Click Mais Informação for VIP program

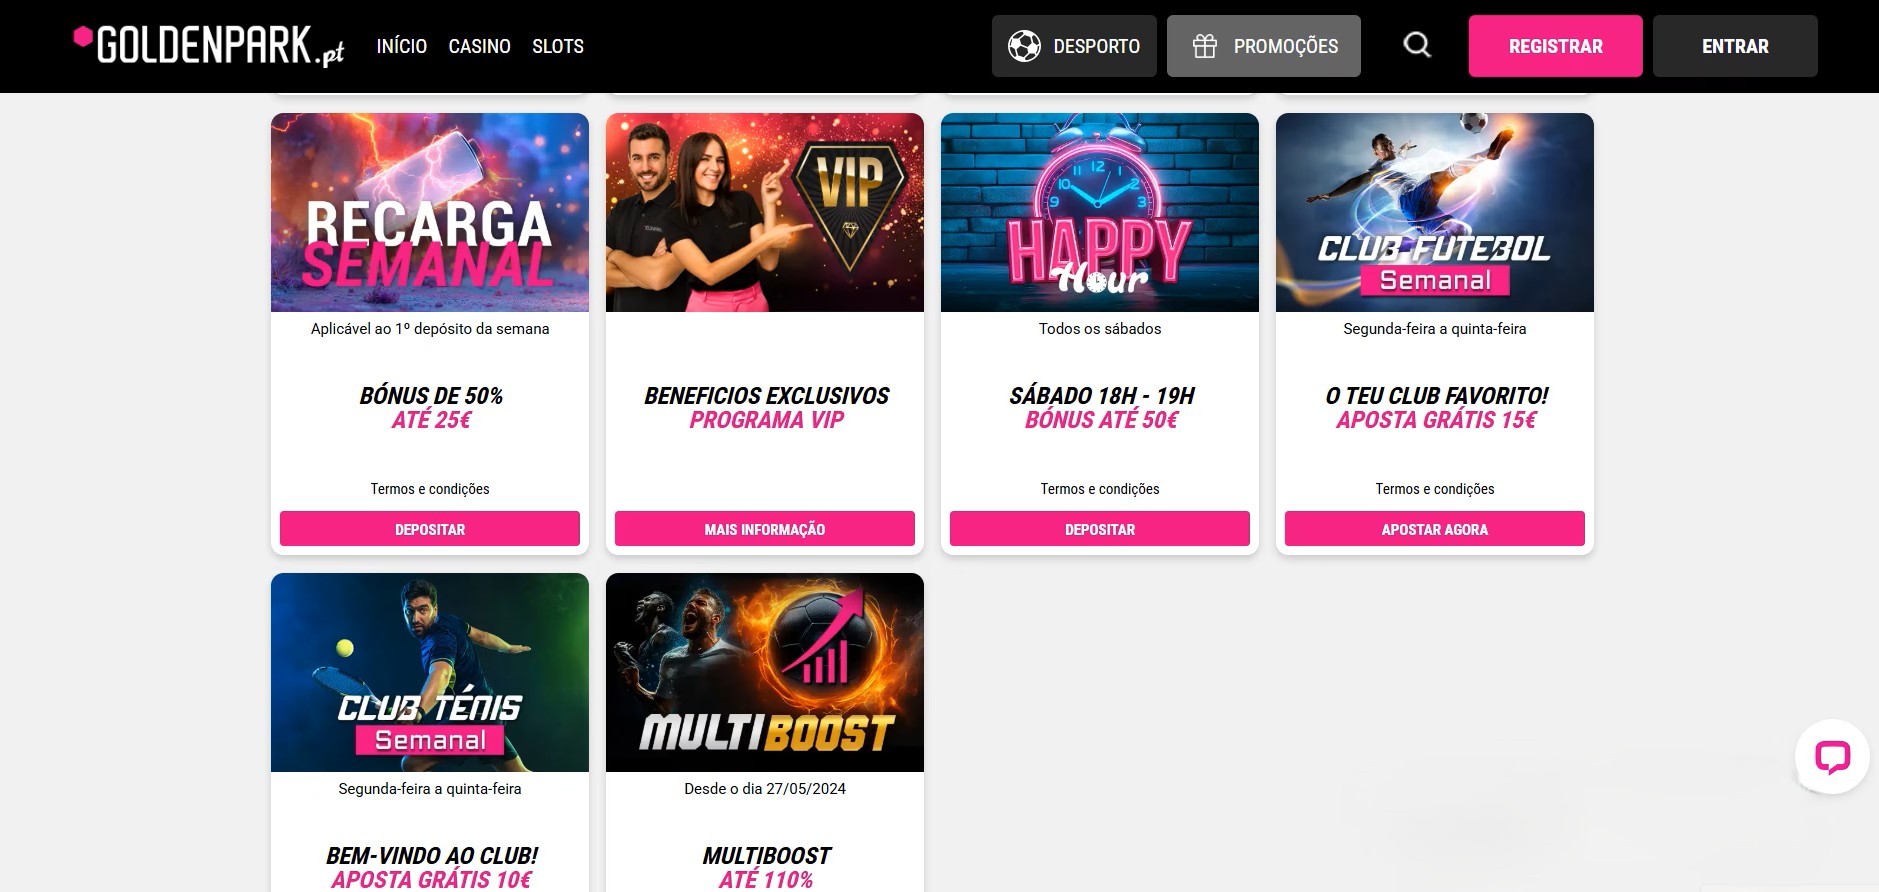click(x=765, y=529)
